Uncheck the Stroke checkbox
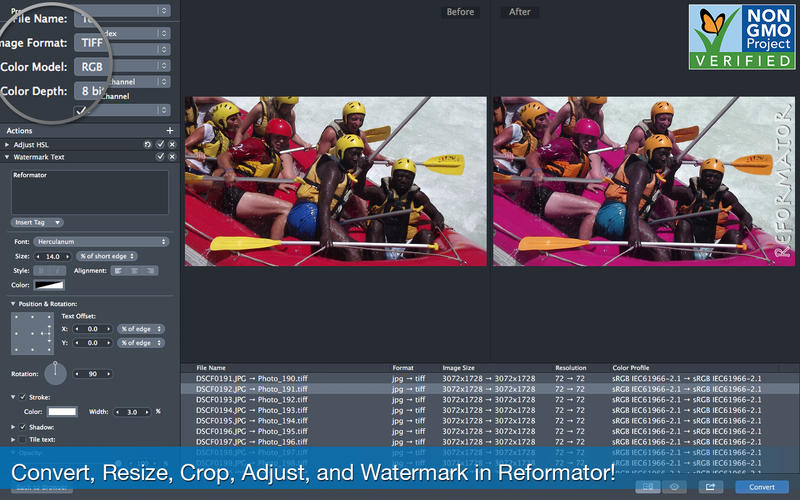 (x=23, y=397)
